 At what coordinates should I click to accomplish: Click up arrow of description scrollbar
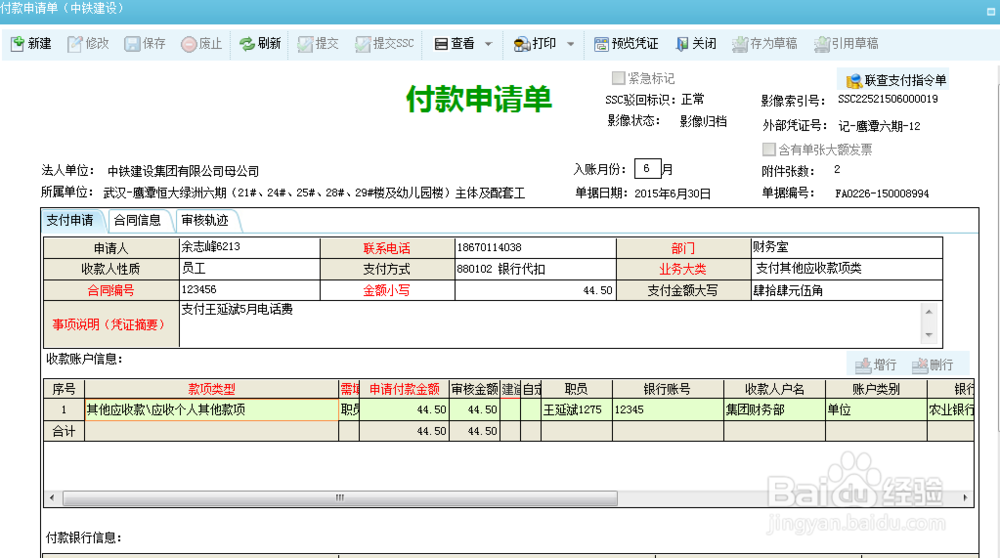click(x=929, y=312)
